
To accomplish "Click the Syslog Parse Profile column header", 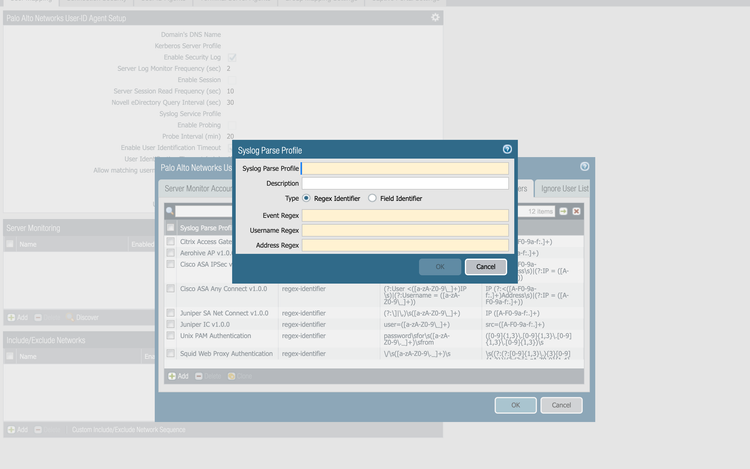I will click(206, 228).
